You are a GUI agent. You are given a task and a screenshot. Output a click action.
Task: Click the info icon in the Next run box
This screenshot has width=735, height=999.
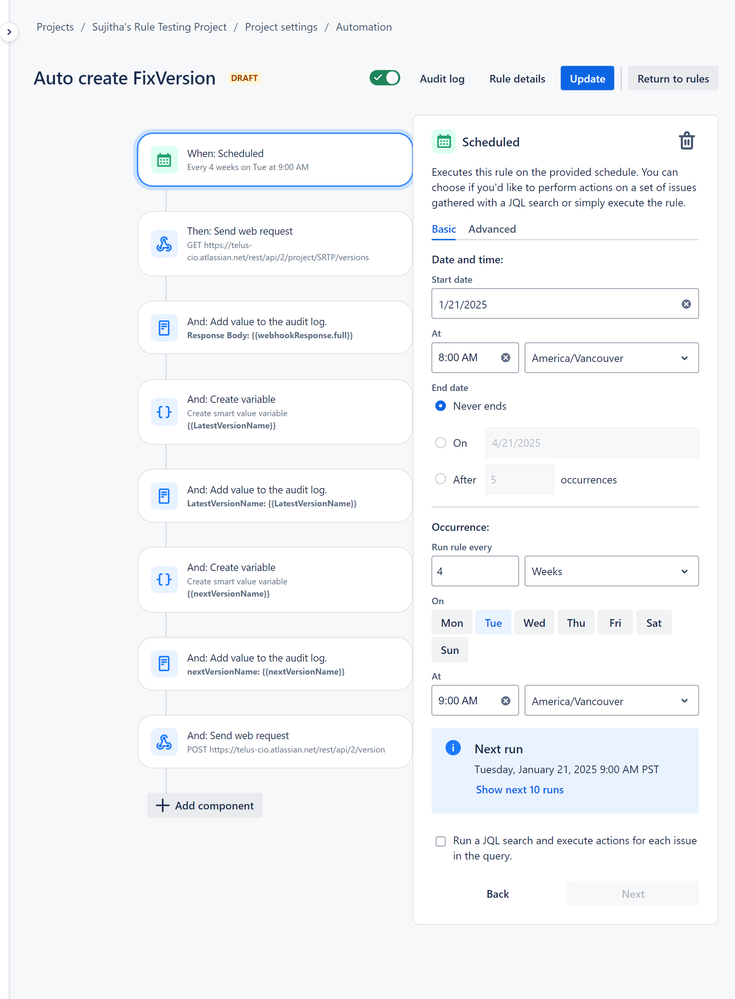tap(453, 747)
